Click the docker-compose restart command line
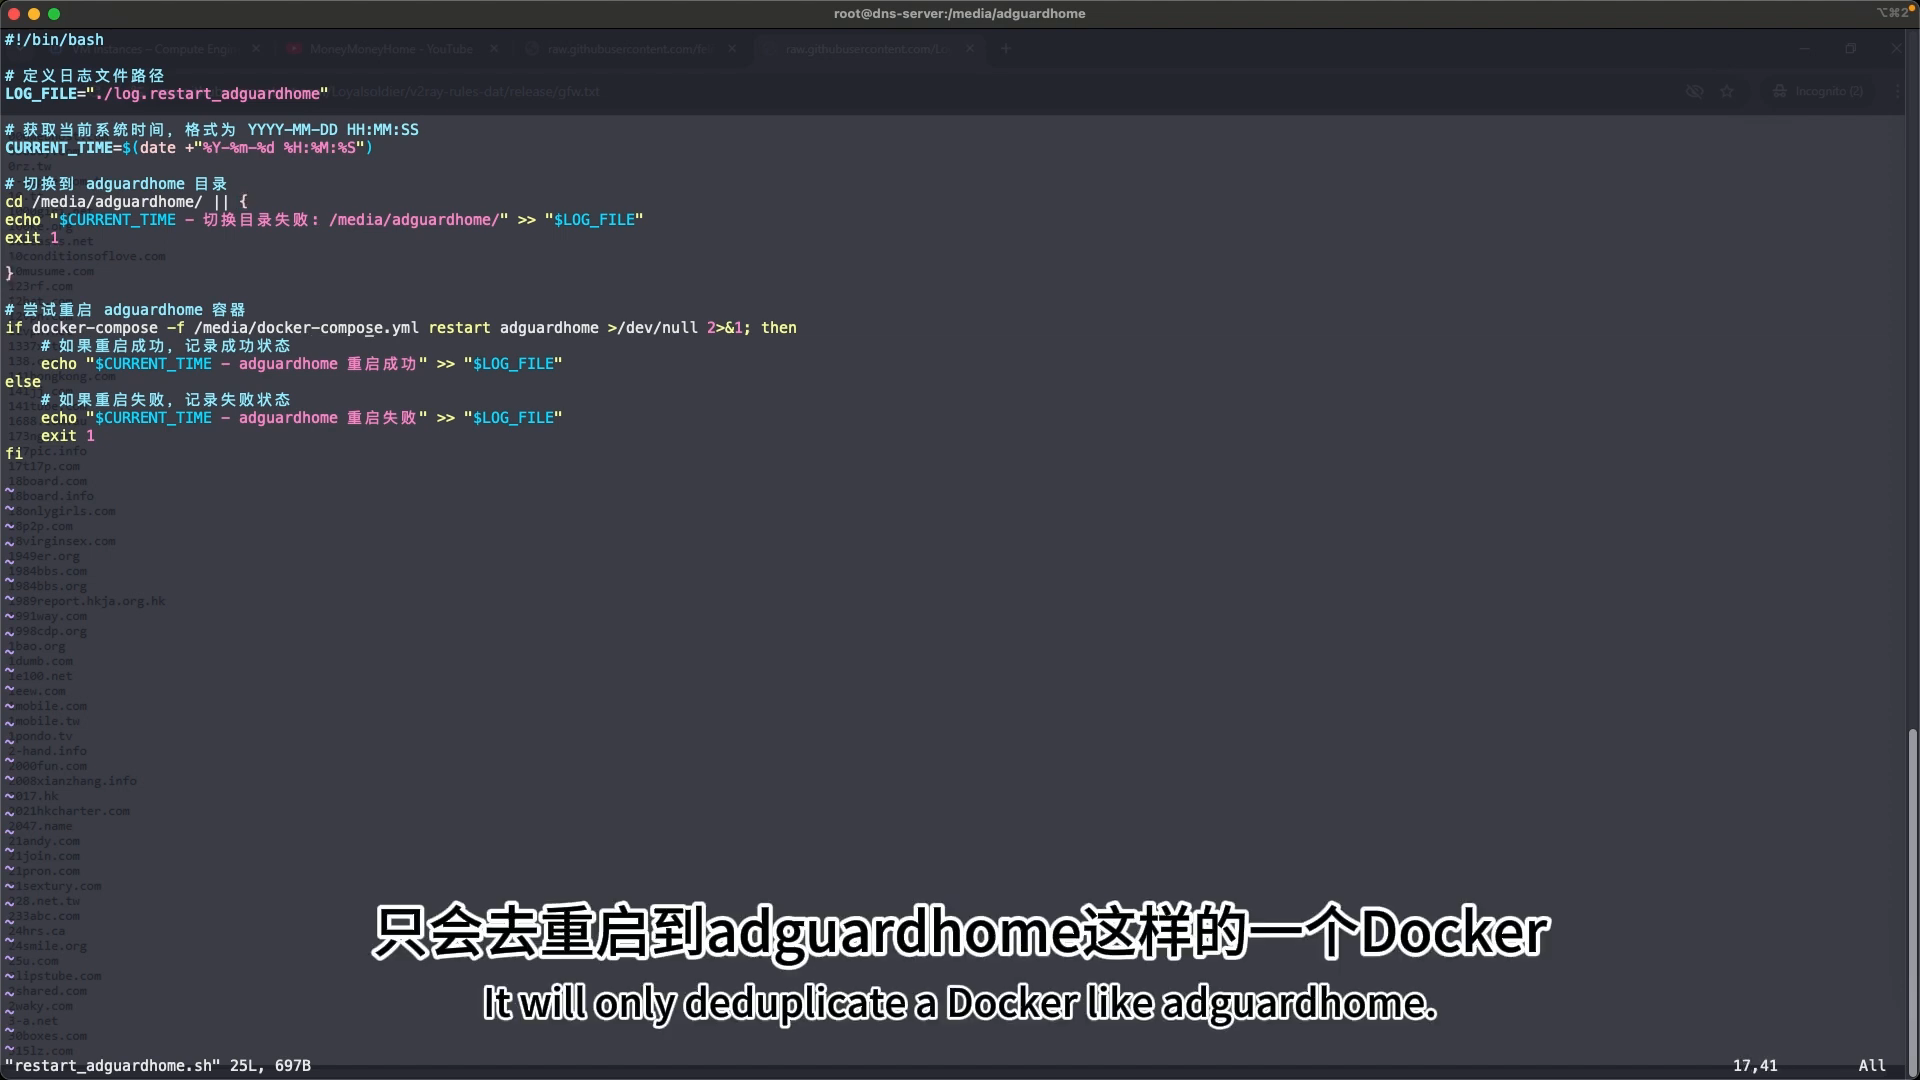This screenshot has width=1920, height=1080. click(x=401, y=328)
